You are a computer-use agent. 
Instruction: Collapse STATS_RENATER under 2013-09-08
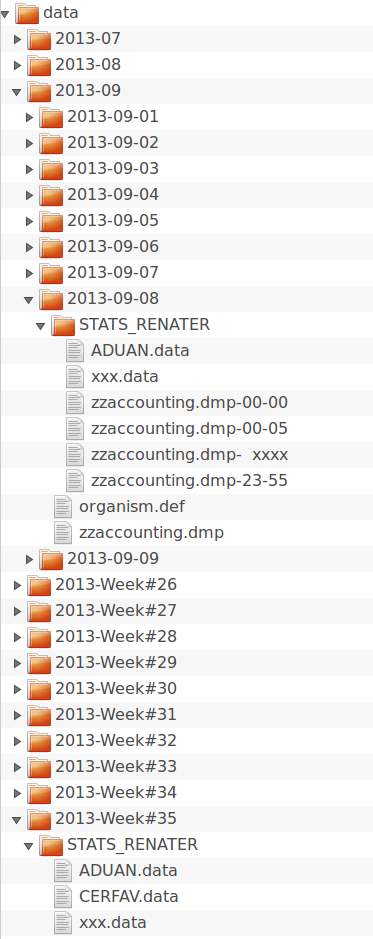pyautogui.click(x=41, y=326)
